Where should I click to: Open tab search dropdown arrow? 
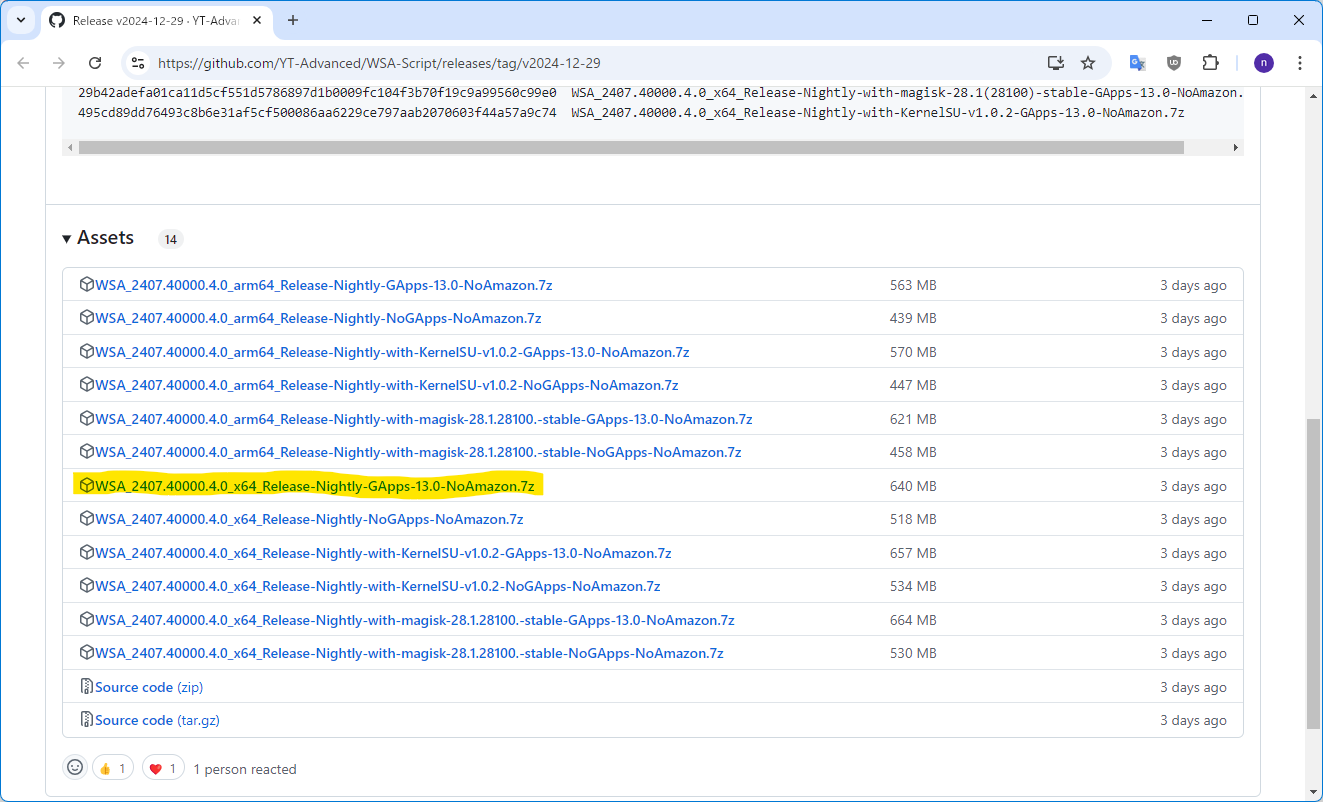click(x=20, y=20)
